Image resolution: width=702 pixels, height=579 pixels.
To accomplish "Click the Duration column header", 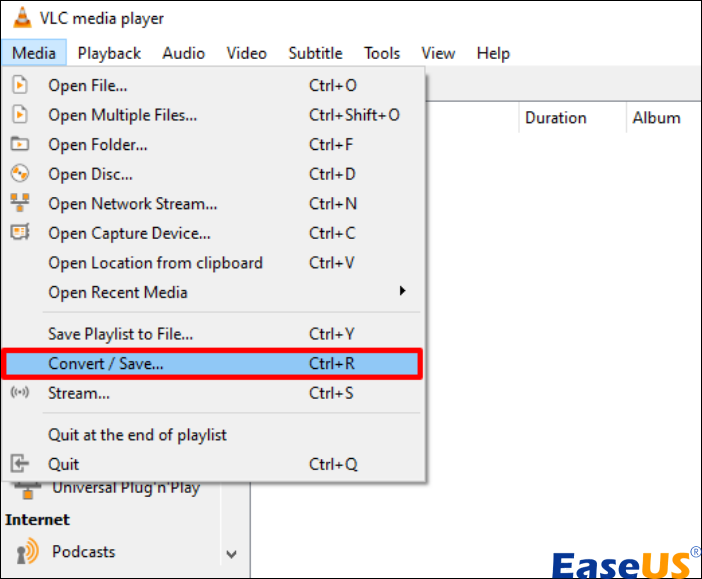I will [572, 118].
